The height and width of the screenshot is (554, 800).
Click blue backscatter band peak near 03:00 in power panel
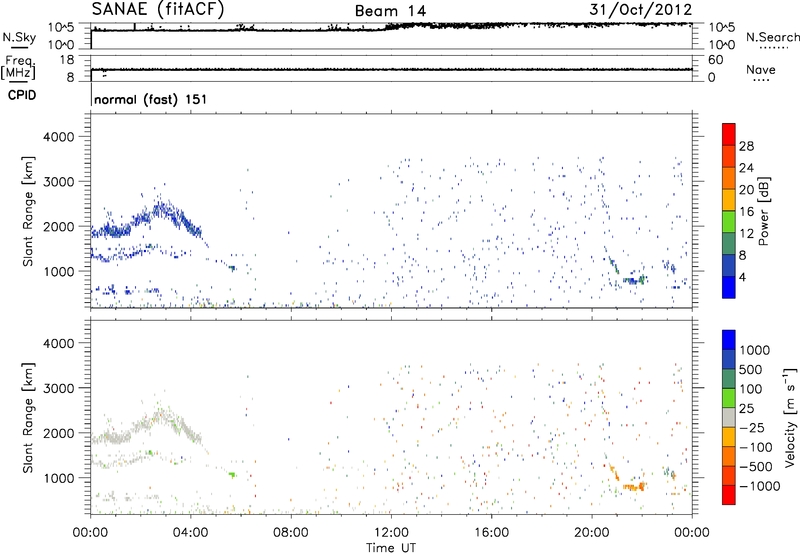pos(162,209)
